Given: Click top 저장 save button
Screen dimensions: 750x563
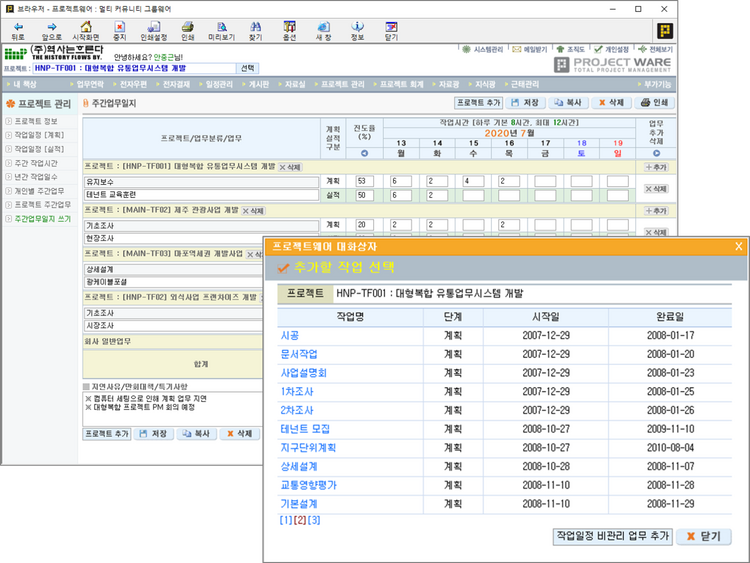Looking at the screenshot, I should pyautogui.click(x=525, y=103).
